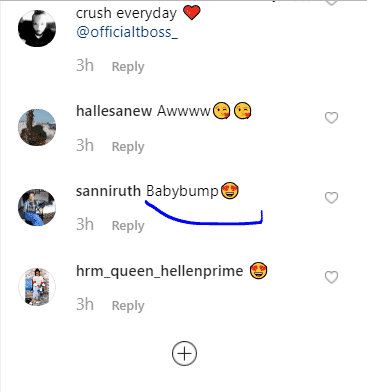Reply to hallesanew's Awwww comment
367x392 pixels.
(x=128, y=147)
